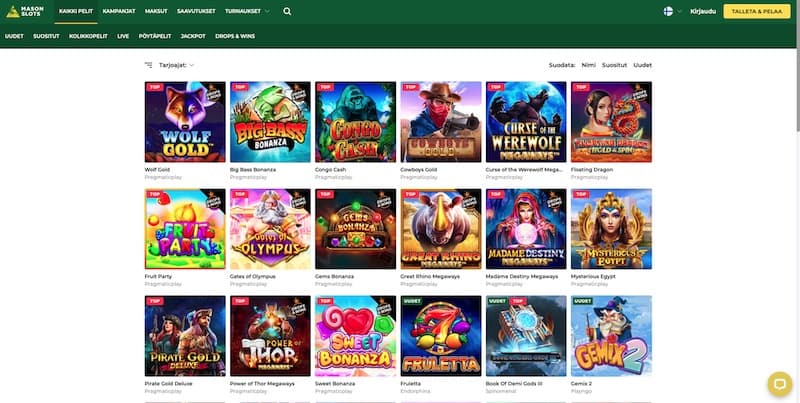Click the Talleta & Pelaa button
Viewport: 800px width, 403px height.
pos(757,11)
